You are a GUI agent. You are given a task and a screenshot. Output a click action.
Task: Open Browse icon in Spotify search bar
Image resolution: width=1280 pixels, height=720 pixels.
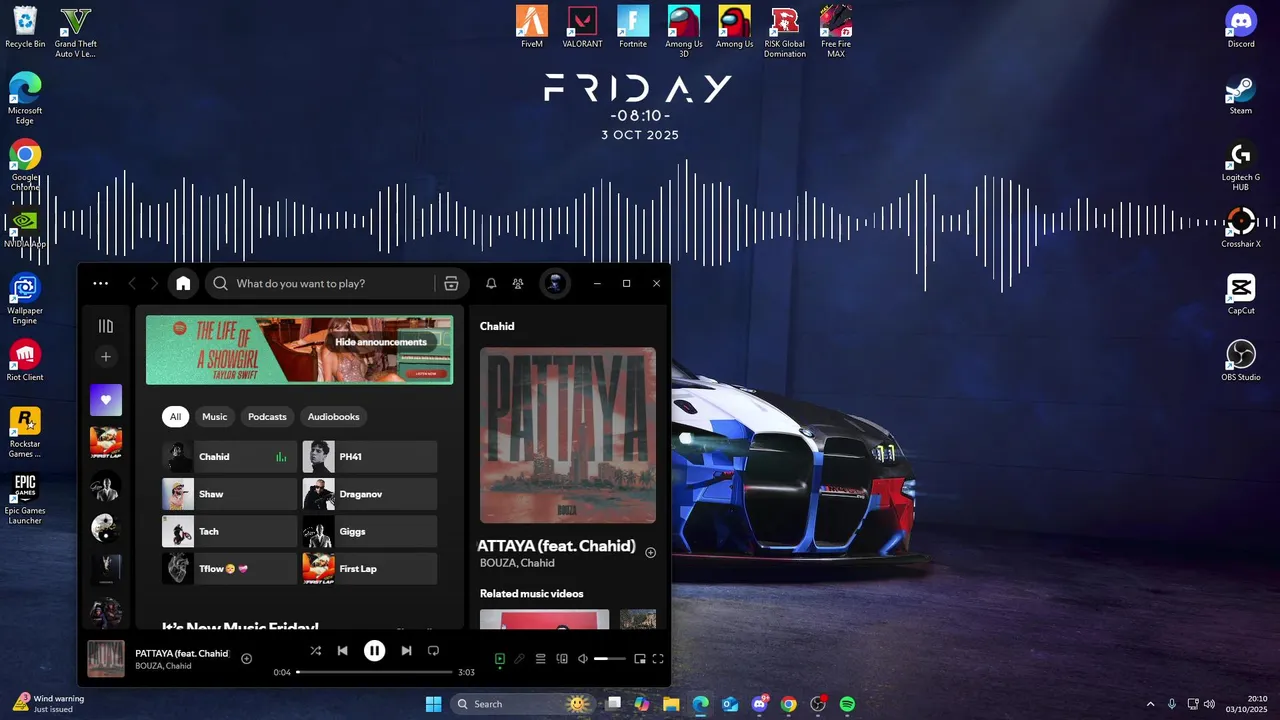tap(451, 283)
